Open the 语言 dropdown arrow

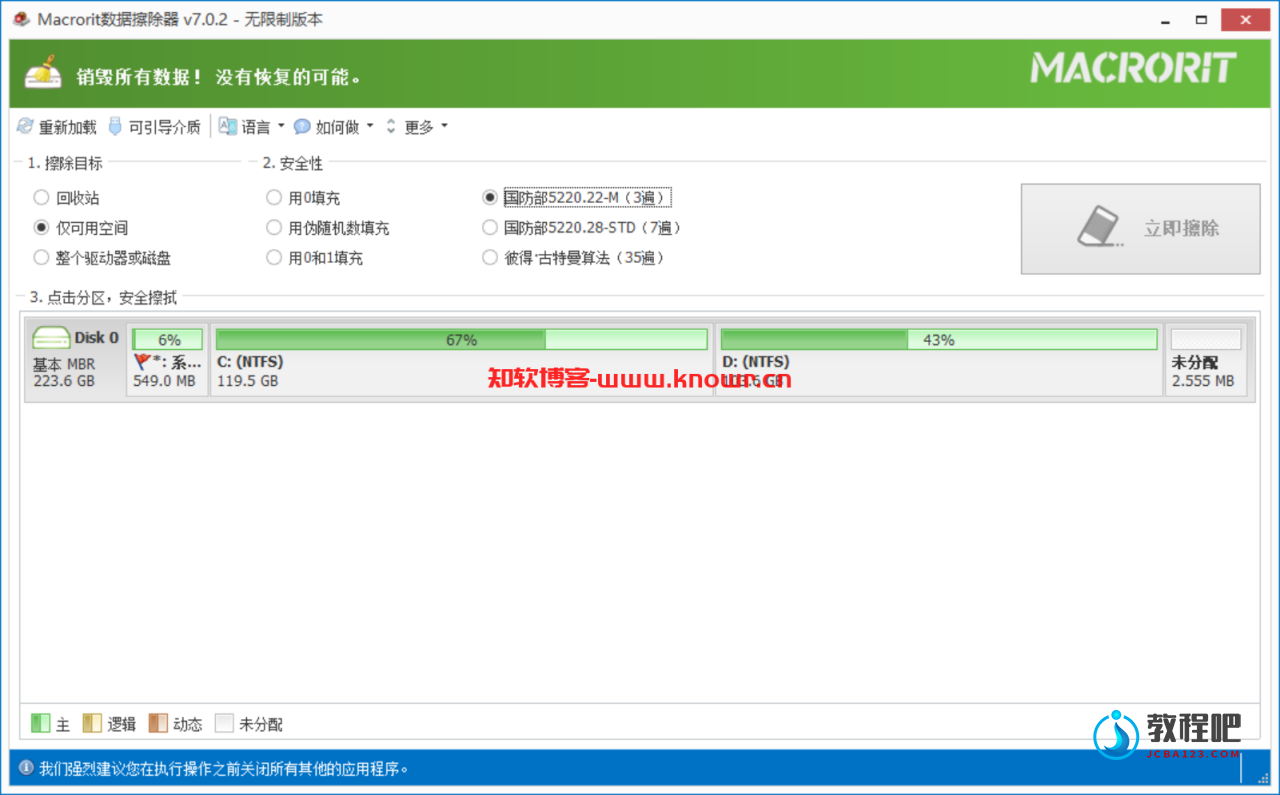point(281,126)
